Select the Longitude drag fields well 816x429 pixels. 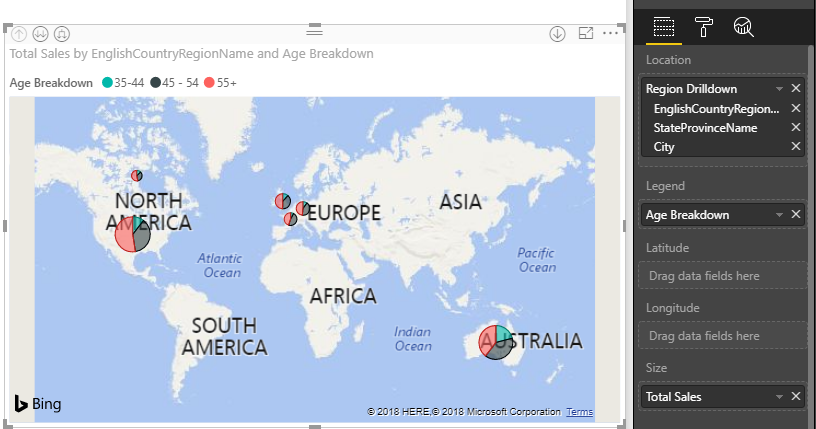pyautogui.click(x=722, y=336)
